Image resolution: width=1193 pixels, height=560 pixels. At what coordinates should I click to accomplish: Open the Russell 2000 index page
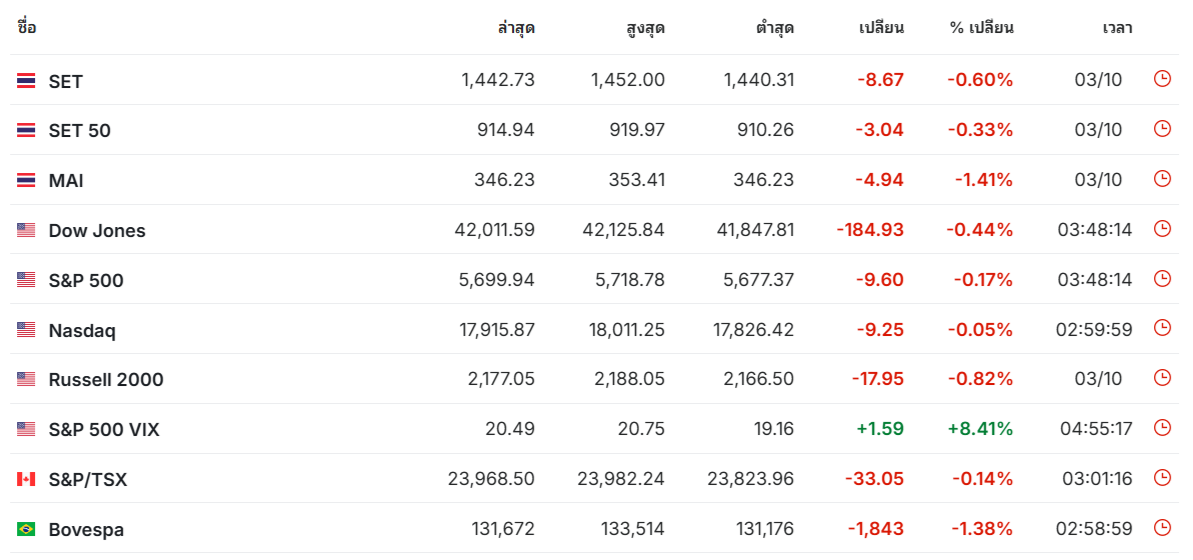tap(106, 380)
